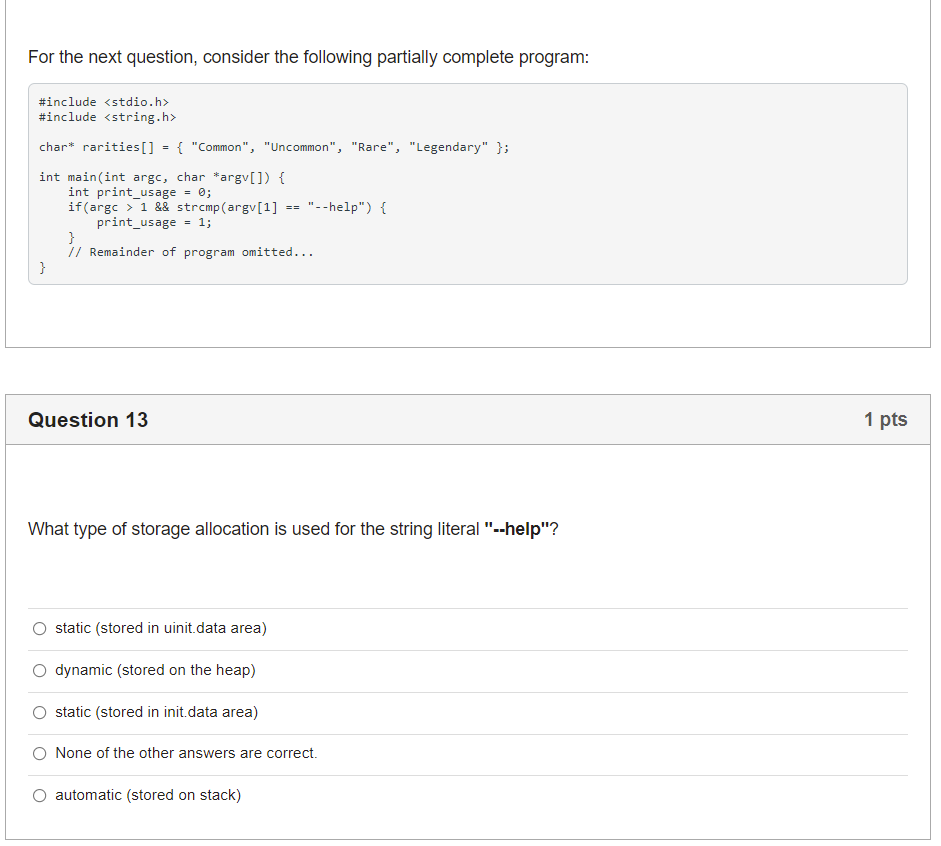Click the 'For the next question' intro sentence
This screenshot has width=941, height=846.
pos(308,57)
